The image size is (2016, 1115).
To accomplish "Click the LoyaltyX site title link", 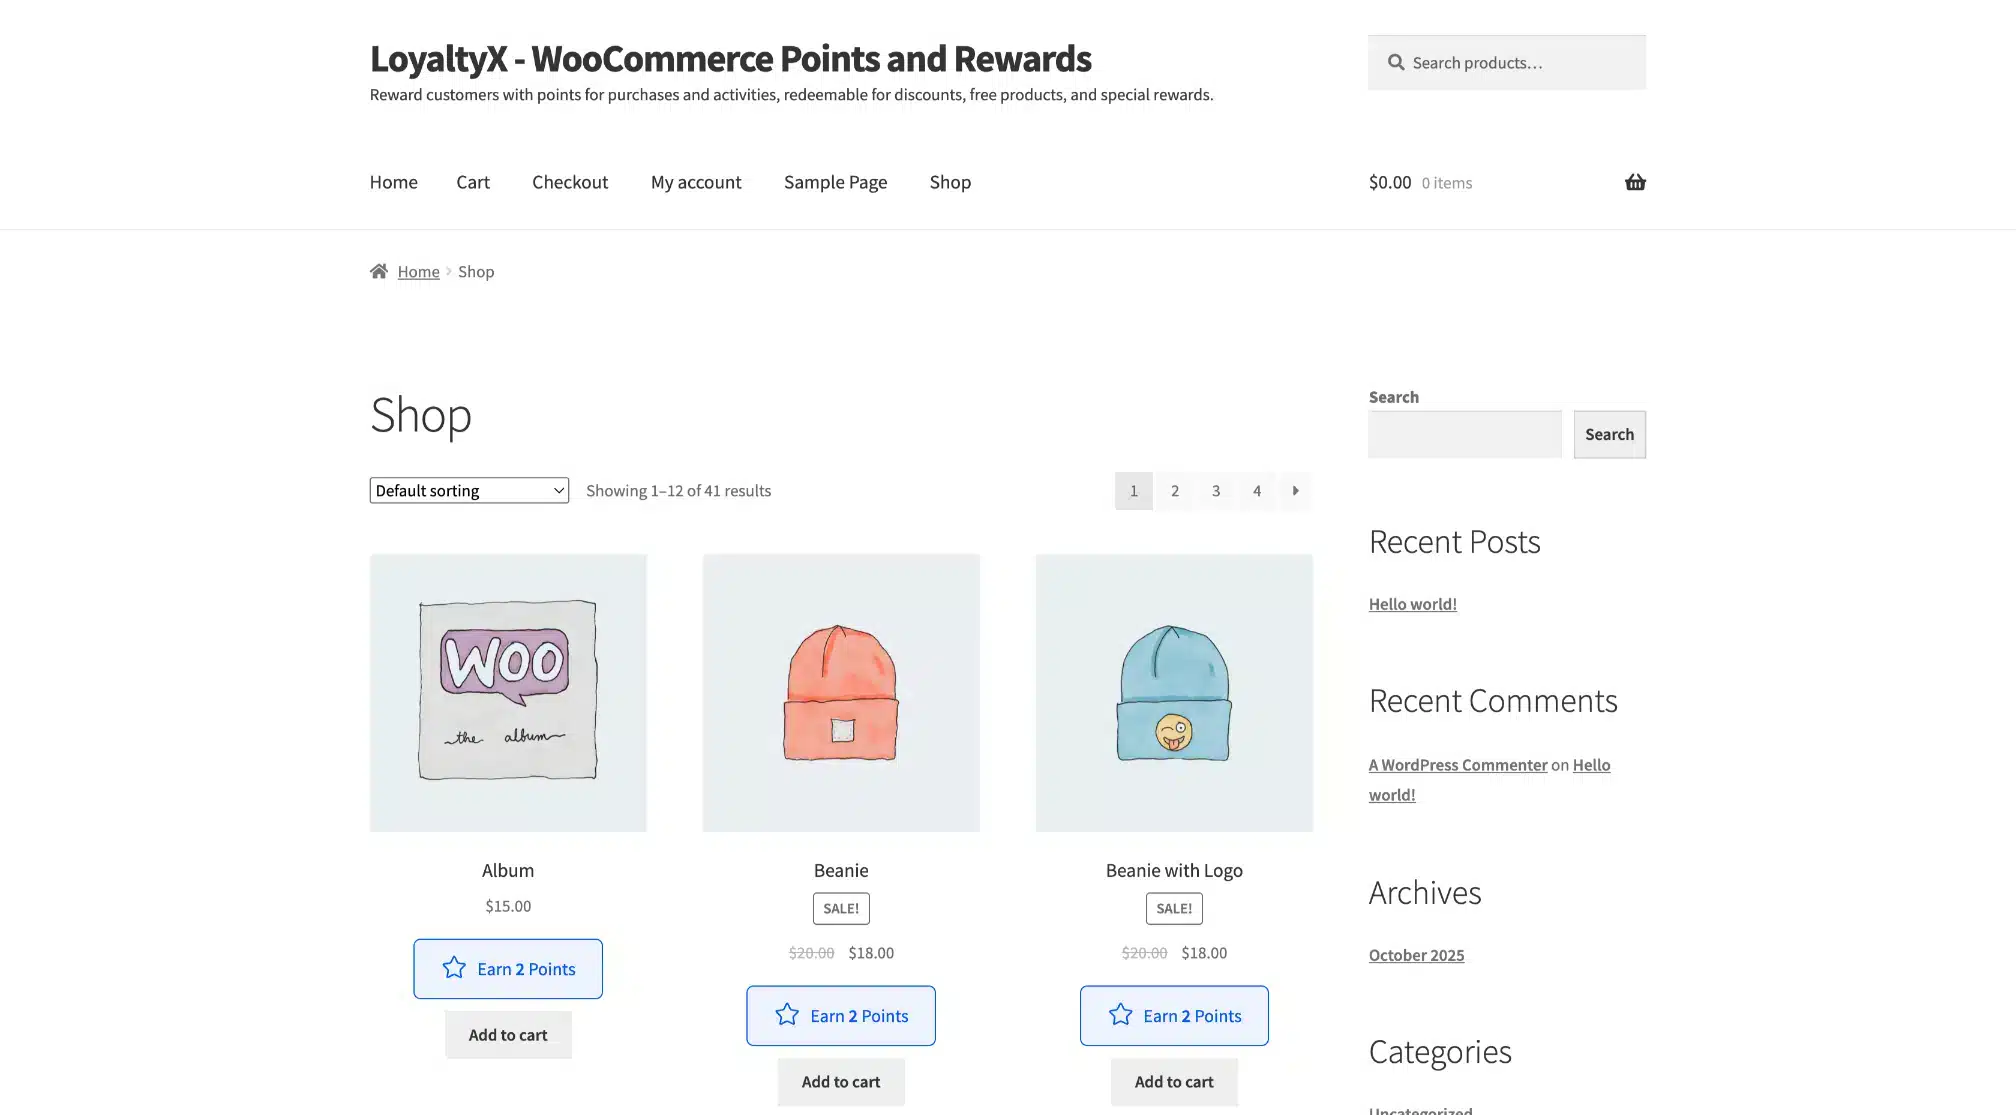I will tap(730, 58).
